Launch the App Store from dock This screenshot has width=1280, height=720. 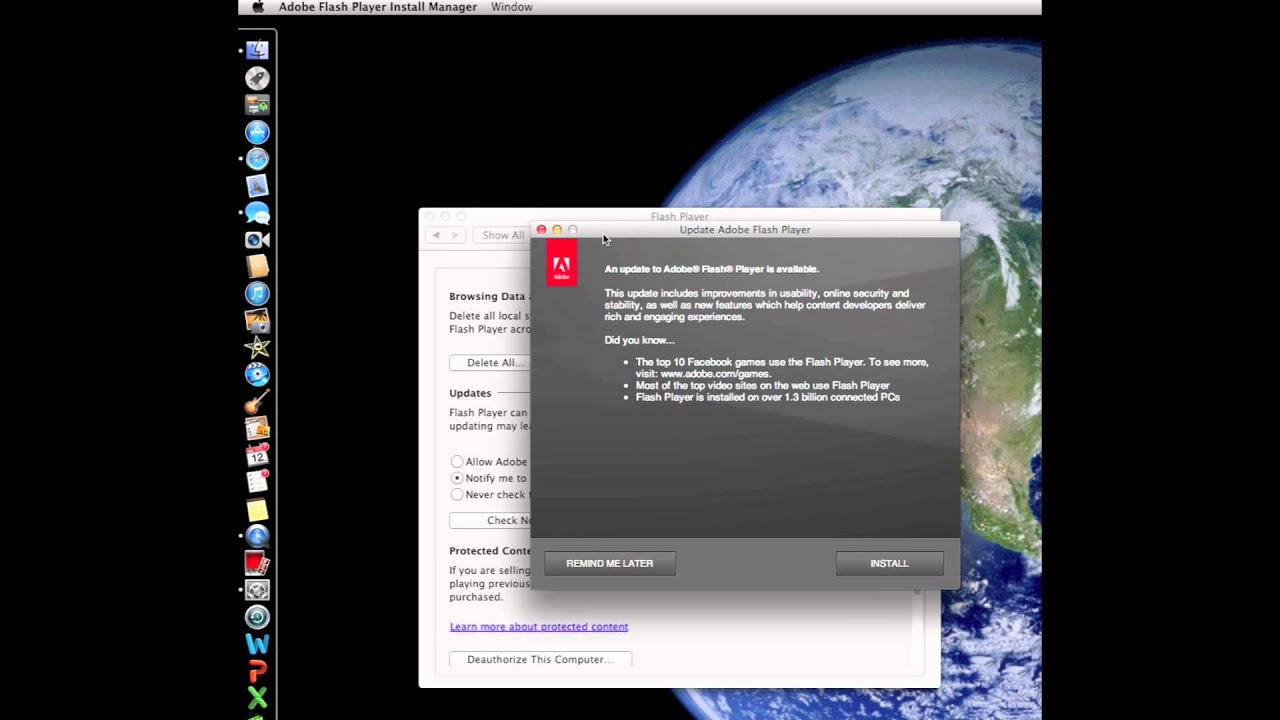[257, 132]
